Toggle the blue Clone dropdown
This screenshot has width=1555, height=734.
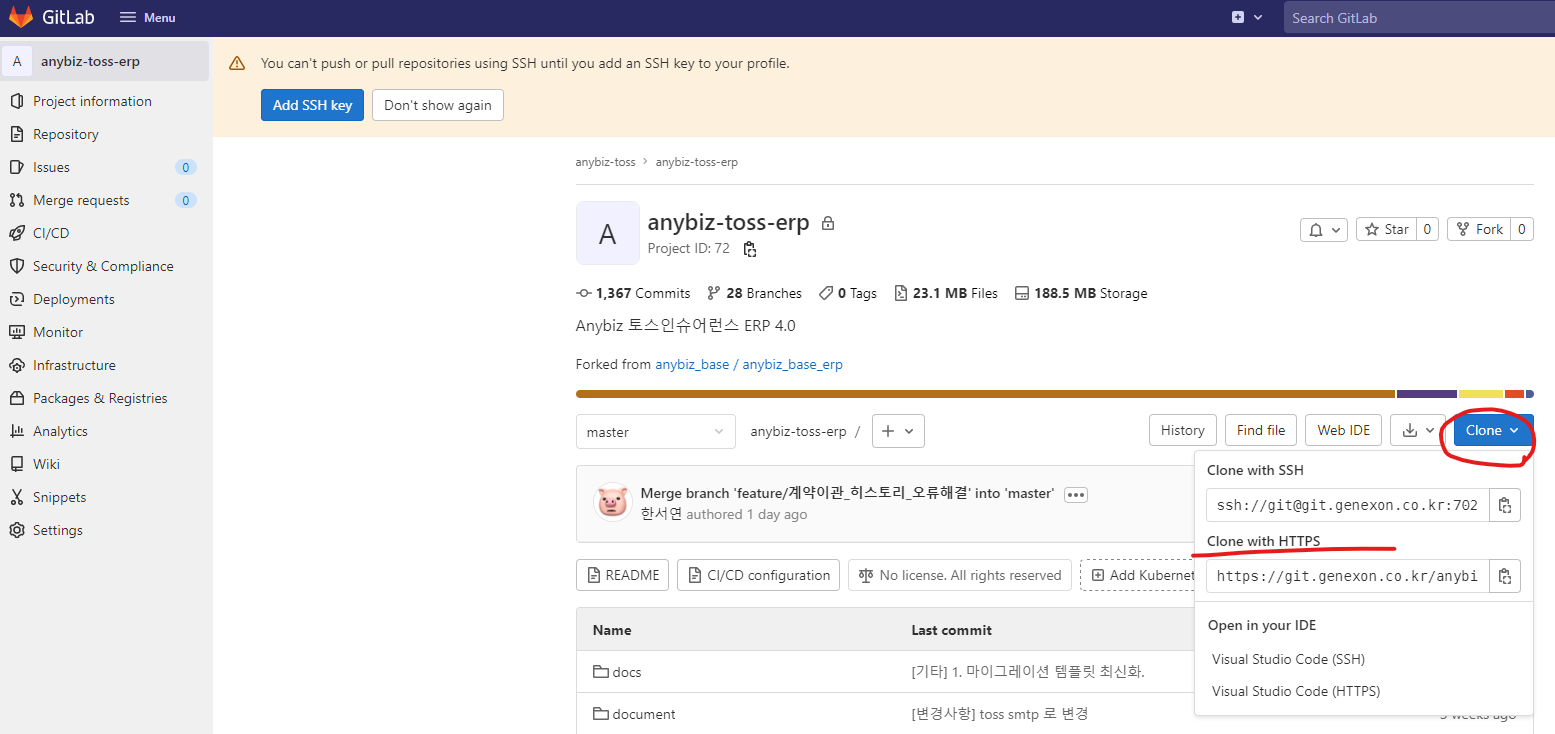point(1492,430)
